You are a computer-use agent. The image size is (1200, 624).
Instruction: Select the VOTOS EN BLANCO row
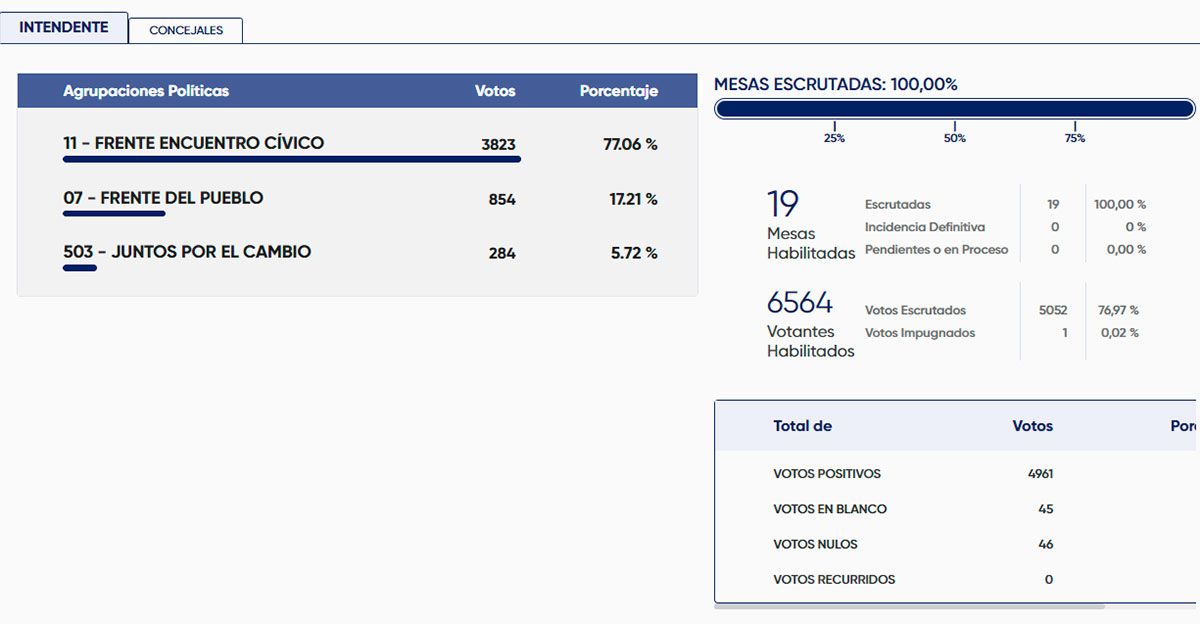pyautogui.click(x=830, y=509)
